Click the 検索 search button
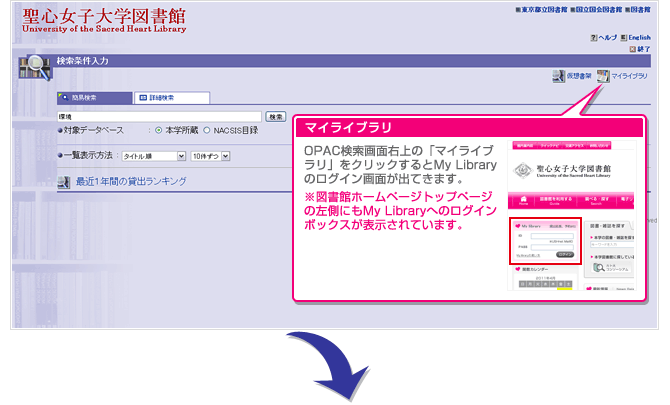Image resolution: width=670 pixels, height=405 pixels. point(276,117)
